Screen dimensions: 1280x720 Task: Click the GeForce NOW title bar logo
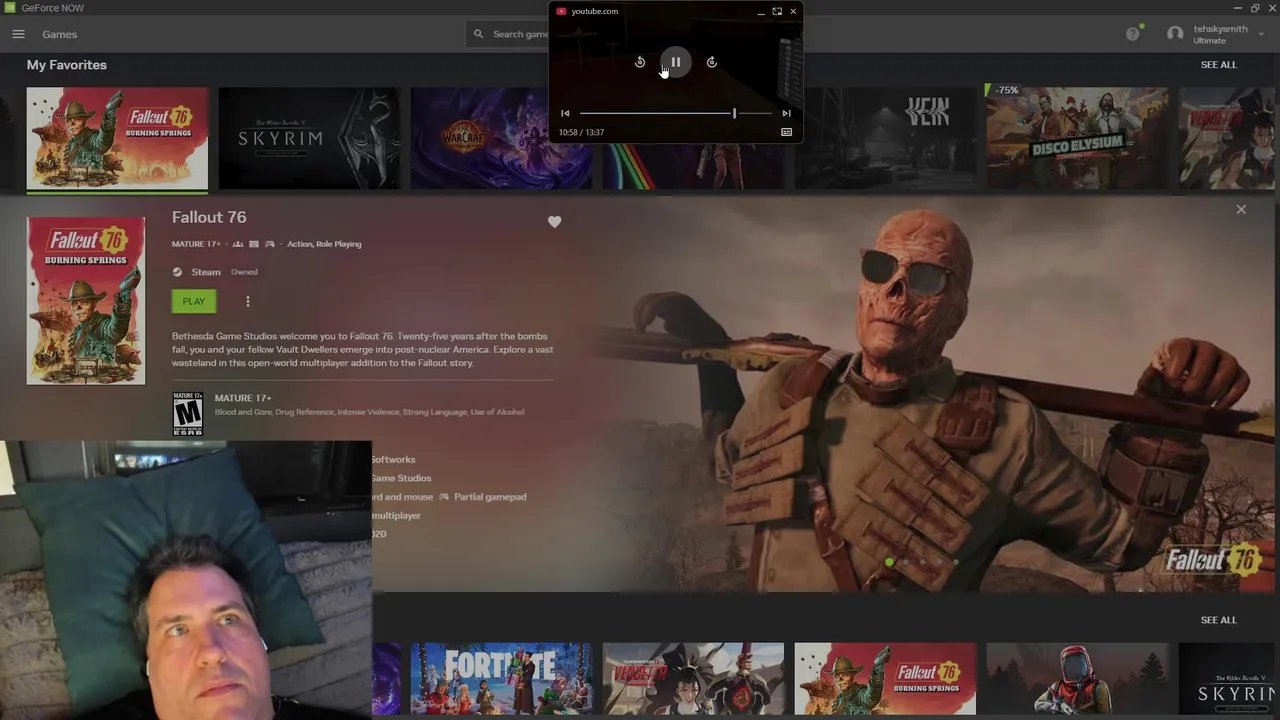[x=10, y=8]
